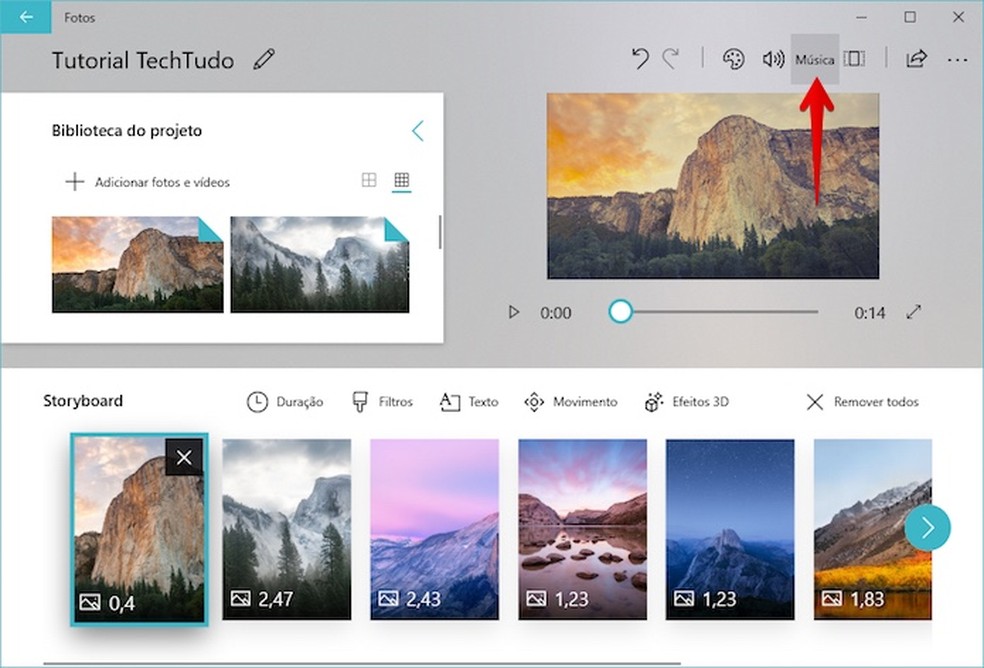Minimize the Fotos window
This screenshot has width=984, height=668.
pyautogui.click(x=861, y=18)
